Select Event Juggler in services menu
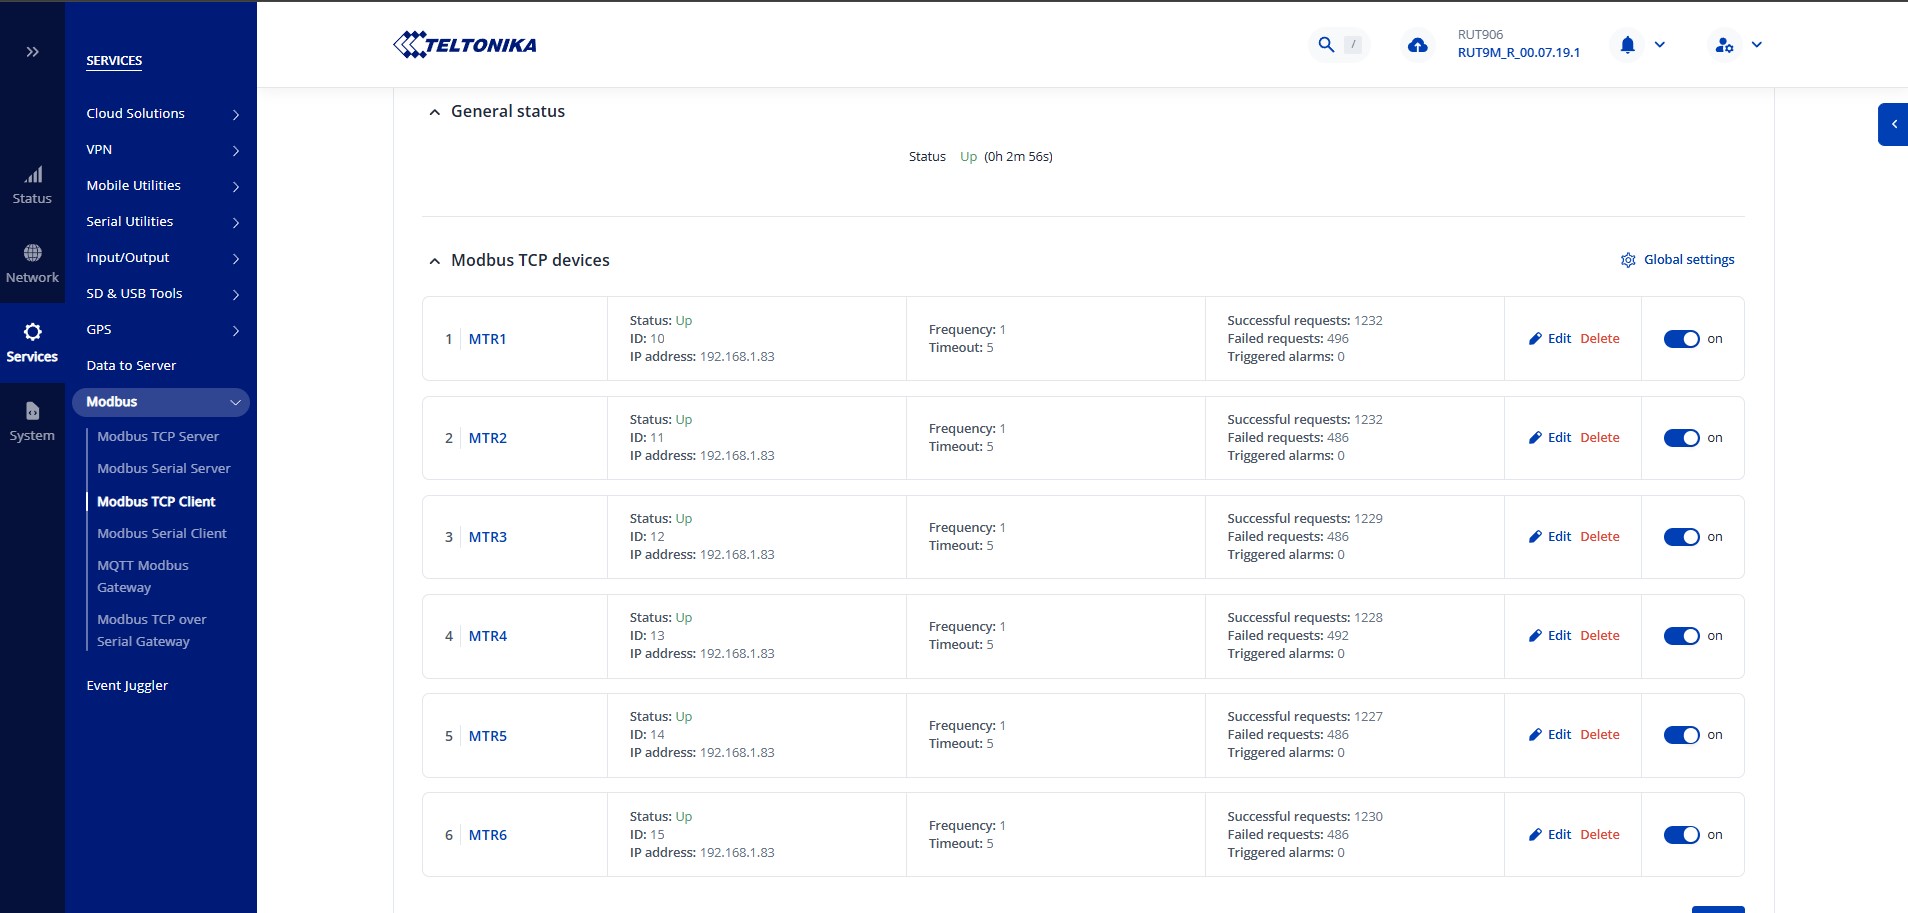The image size is (1908, 913). pyautogui.click(x=127, y=686)
